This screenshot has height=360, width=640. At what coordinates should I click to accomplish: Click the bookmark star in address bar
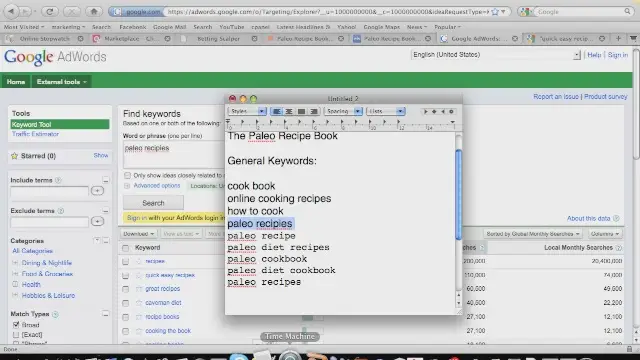[495, 12]
